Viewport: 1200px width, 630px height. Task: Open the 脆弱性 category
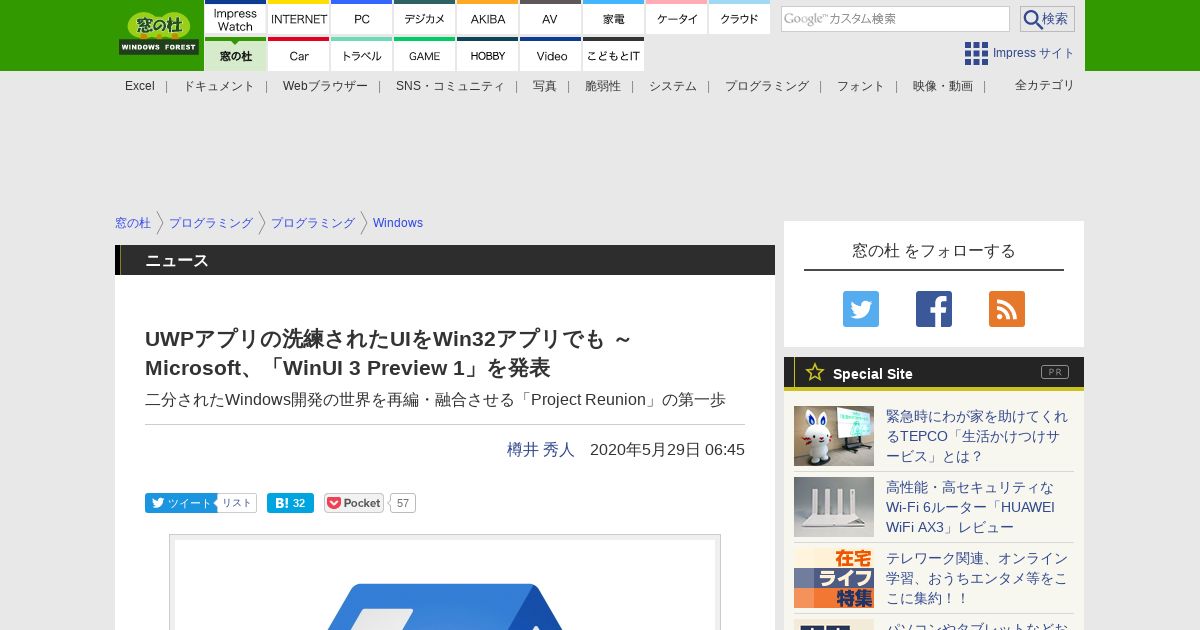point(603,86)
